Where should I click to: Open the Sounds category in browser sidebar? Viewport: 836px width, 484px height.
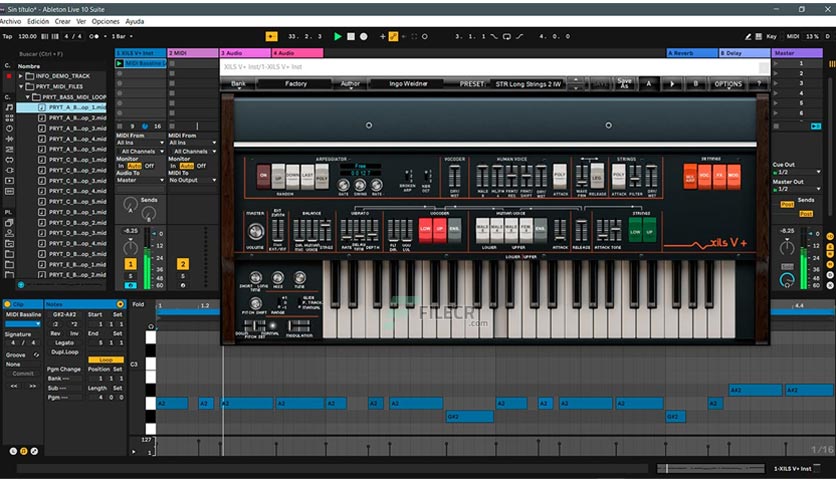8,107
